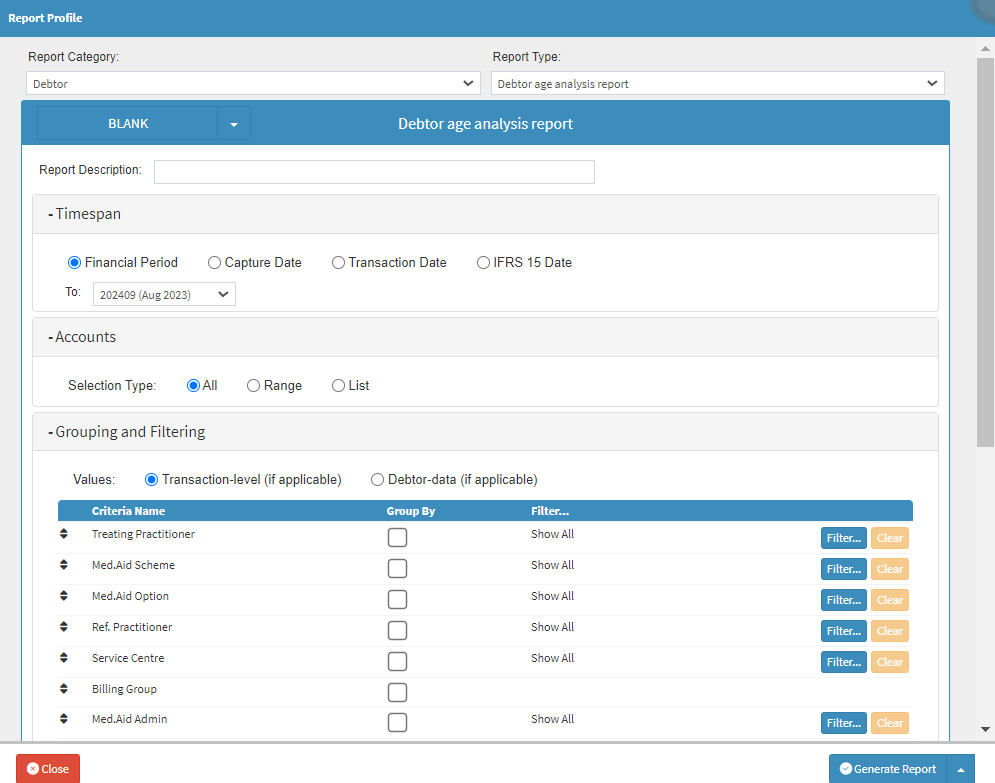This screenshot has width=995, height=783.
Task: Click the Report Description text field
Action: pyautogui.click(x=374, y=172)
